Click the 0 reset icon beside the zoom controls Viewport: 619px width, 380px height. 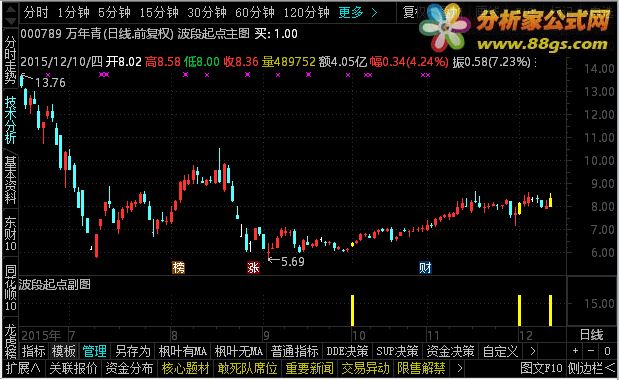[608, 350]
